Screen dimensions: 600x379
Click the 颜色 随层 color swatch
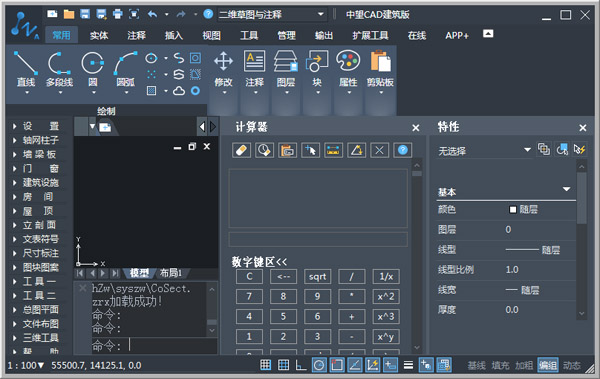click(513, 209)
